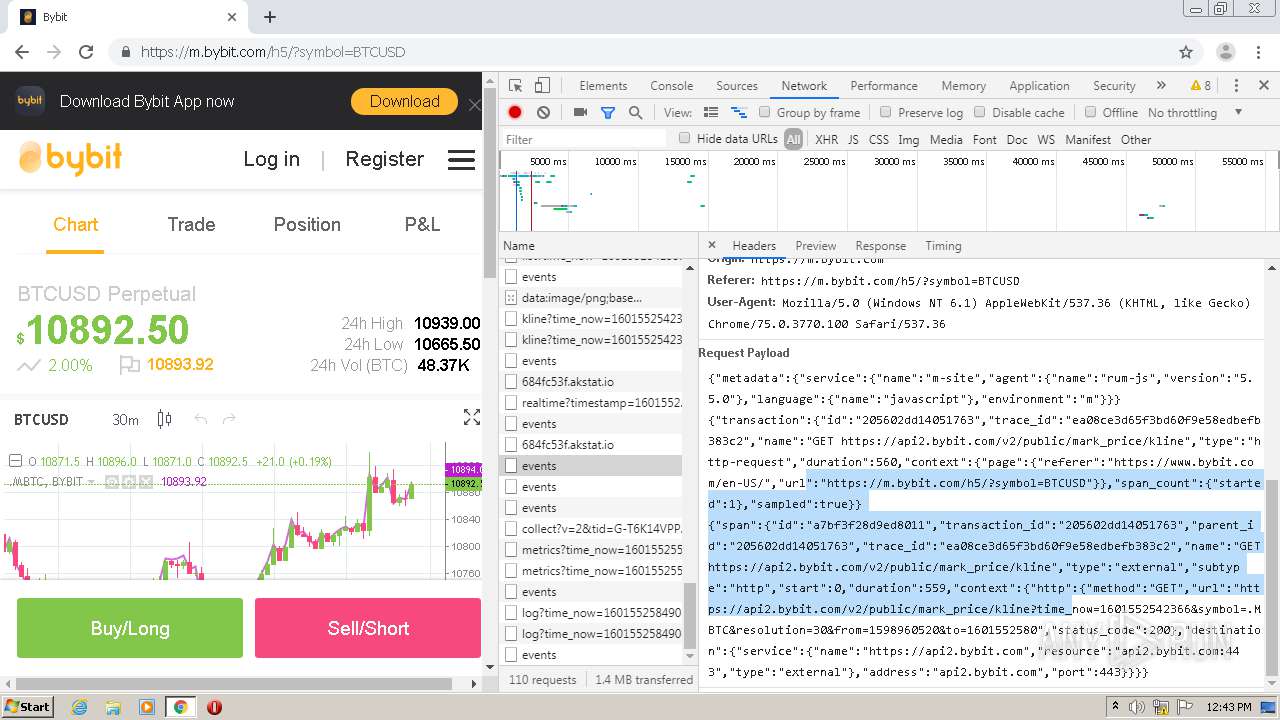Screen dimensions: 1280x720
Task: Enable Disable cache checkbox
Action: pyautogui.click(x=980, y=112)
